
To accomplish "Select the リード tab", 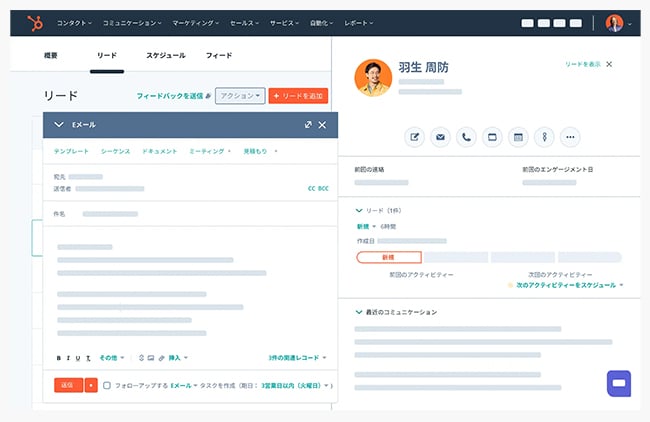I will 107,55.
